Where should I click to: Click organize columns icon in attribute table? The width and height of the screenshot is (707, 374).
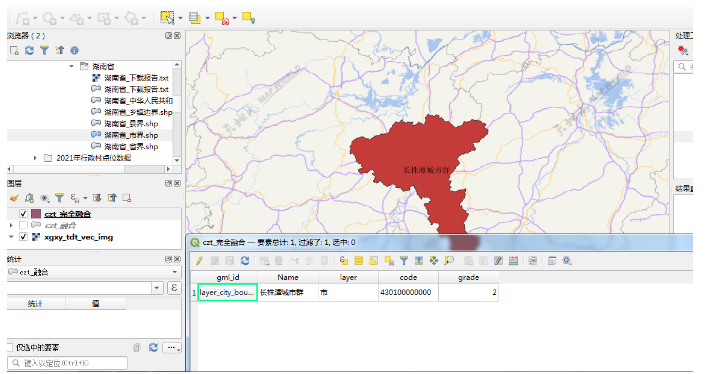point(498,260)
